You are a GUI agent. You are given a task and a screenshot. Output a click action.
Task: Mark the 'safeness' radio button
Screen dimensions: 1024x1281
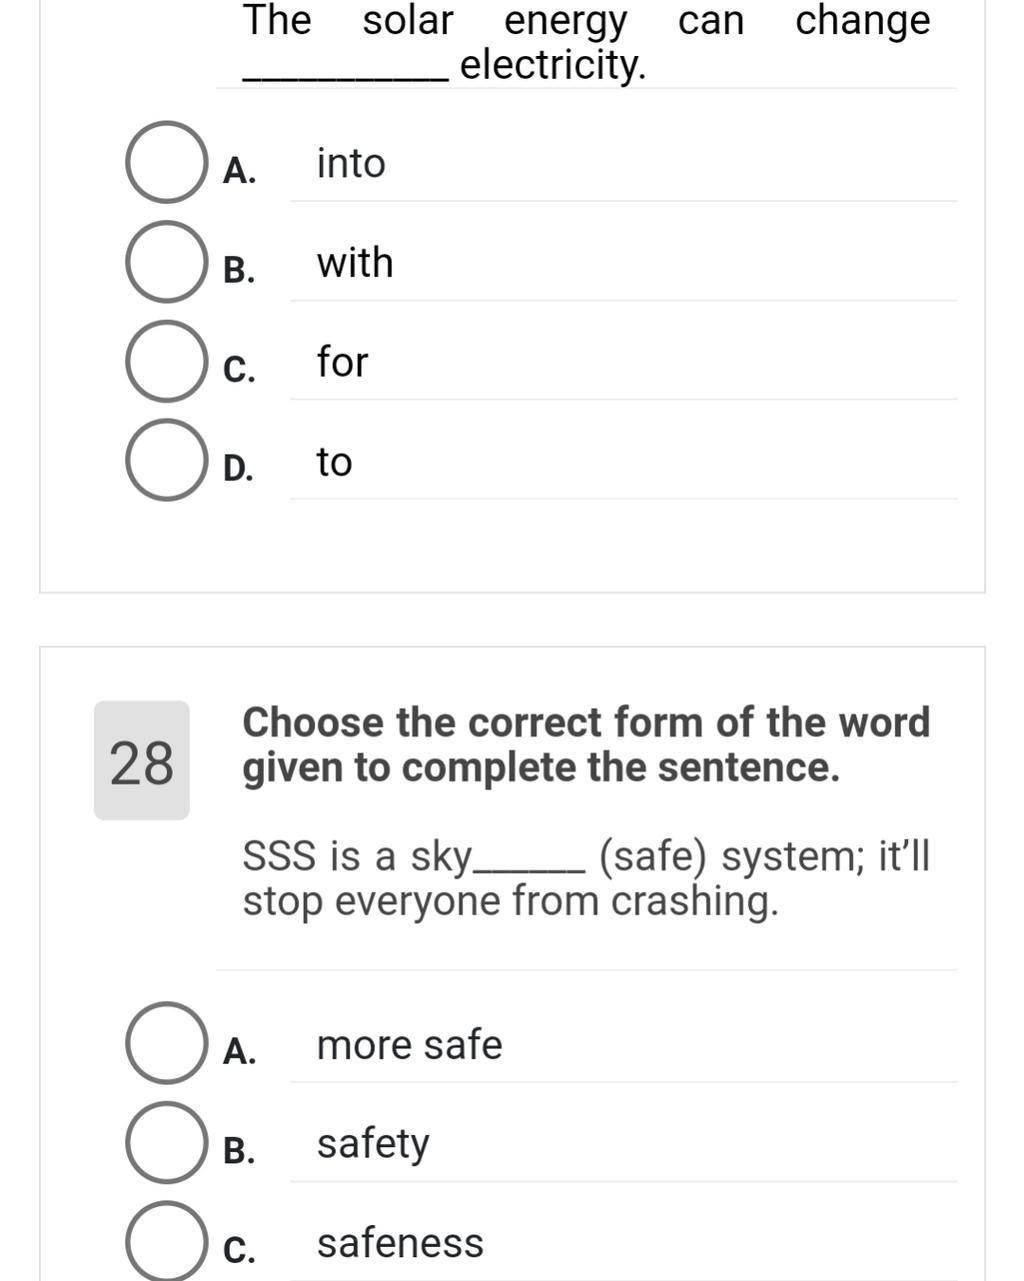165,1241
